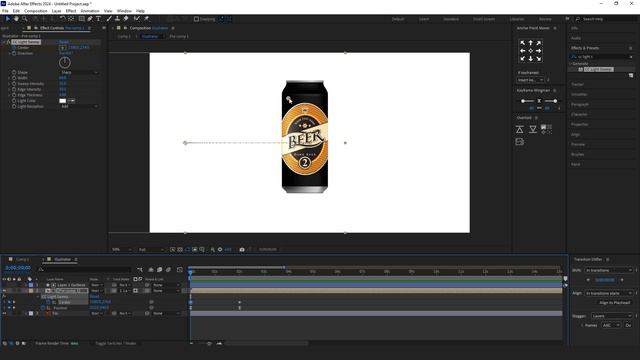Enable motion blur icon in timeline

pyautogui.click(x=168, y=270)
